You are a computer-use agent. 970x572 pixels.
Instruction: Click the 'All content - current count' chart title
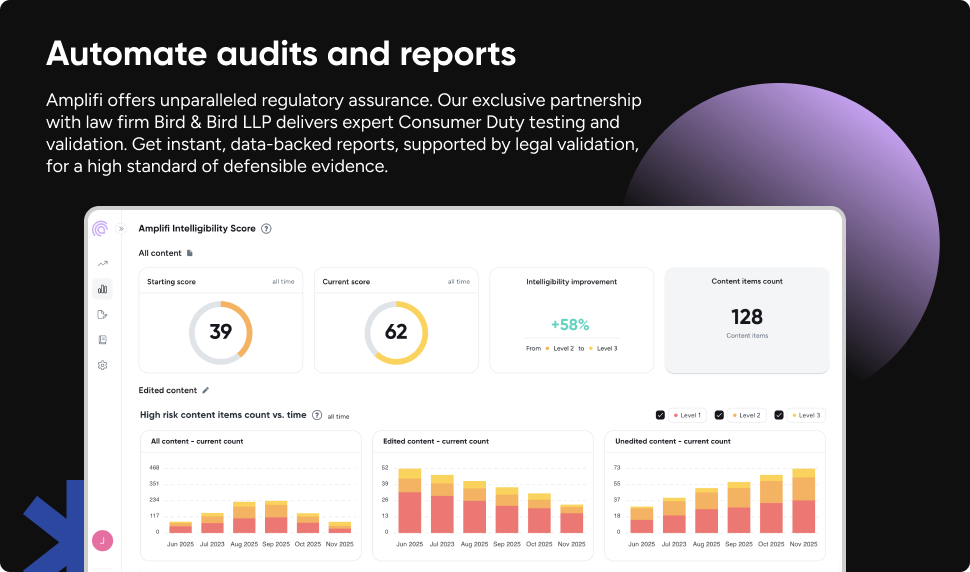[197, 441]
